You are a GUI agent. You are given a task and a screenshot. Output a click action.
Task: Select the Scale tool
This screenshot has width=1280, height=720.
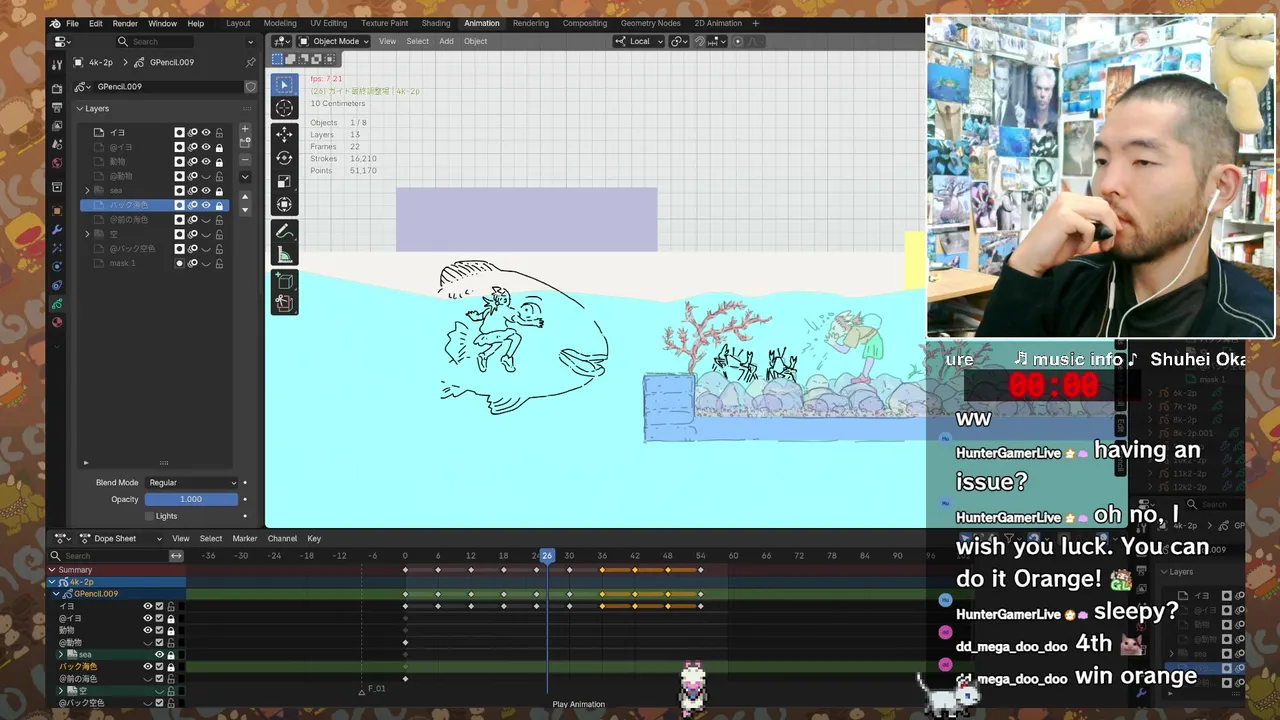(x=284, y=181)
